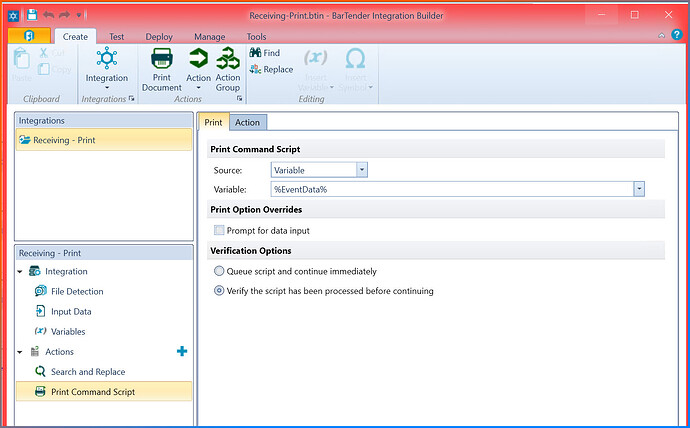Select Receiving - Print in Integrations list
The width and height of the screenshot is (690, 428).
tap(104, 140)
